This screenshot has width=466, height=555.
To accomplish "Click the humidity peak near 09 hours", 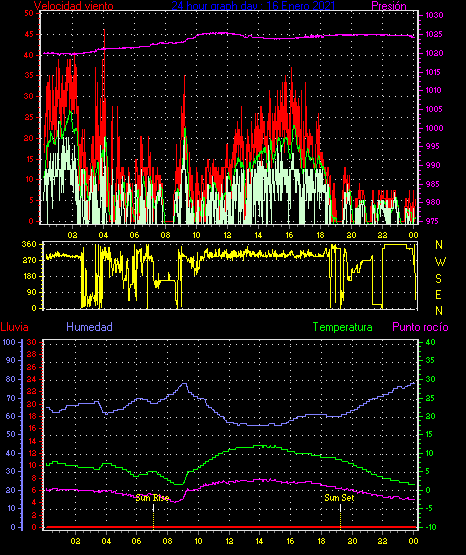I will [x=184, y=384].
